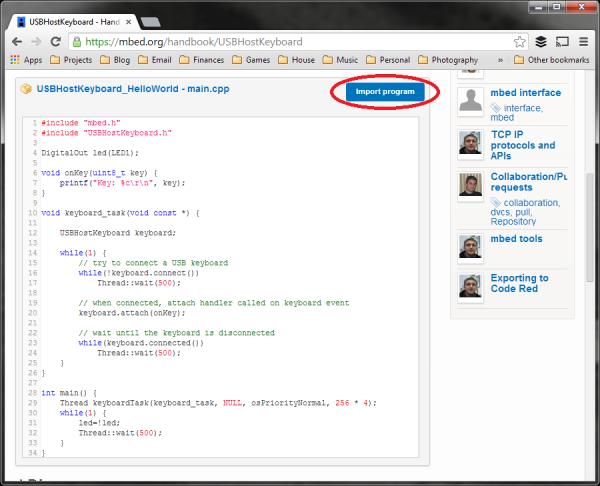Open the mbed interface link

click(x=525, y=93)
